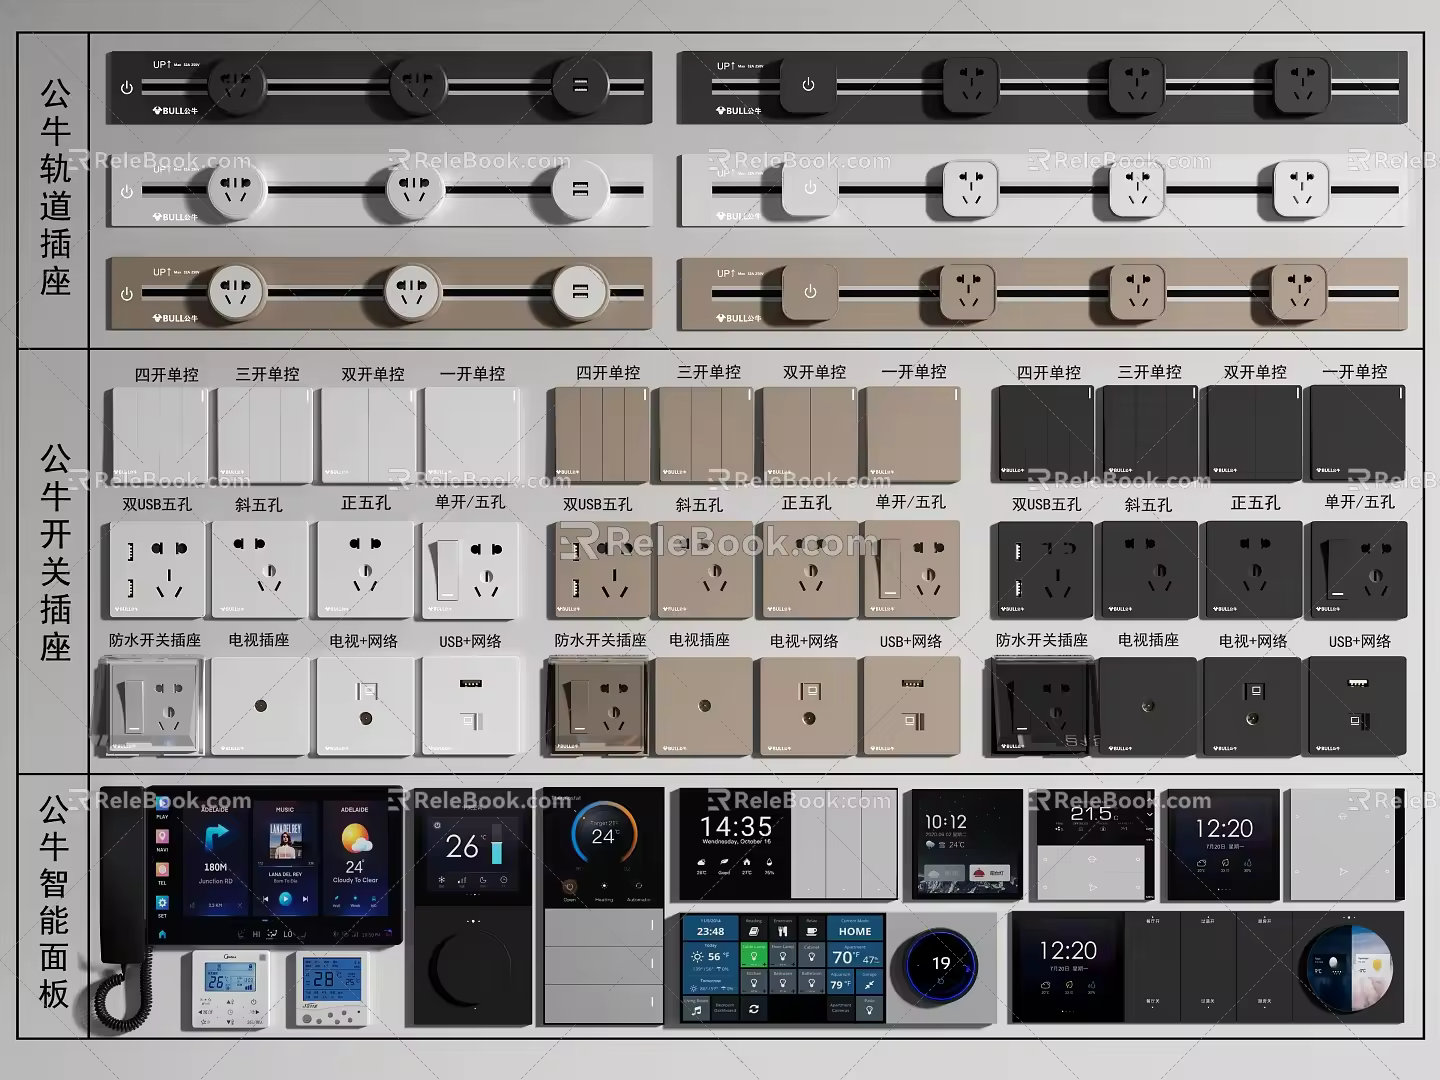Viewport: 1440px width, 1080px height.
Task: Click power button module on white square-socket track
Action: [810, 188]
